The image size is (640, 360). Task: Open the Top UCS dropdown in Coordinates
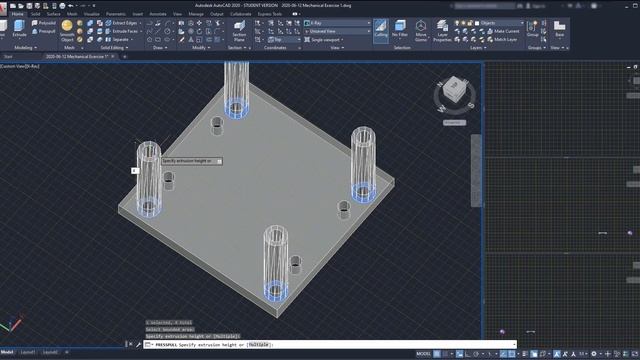coord(284,40)
